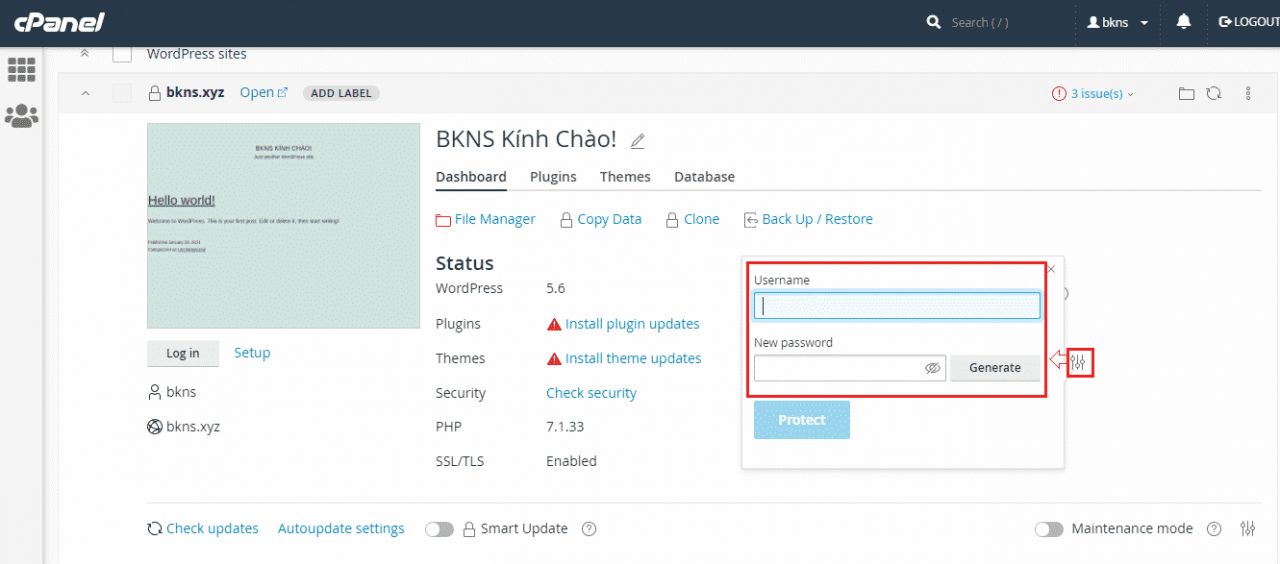Click the Generate password button
The image size is (1280, 564).
[x=995, y=368]
